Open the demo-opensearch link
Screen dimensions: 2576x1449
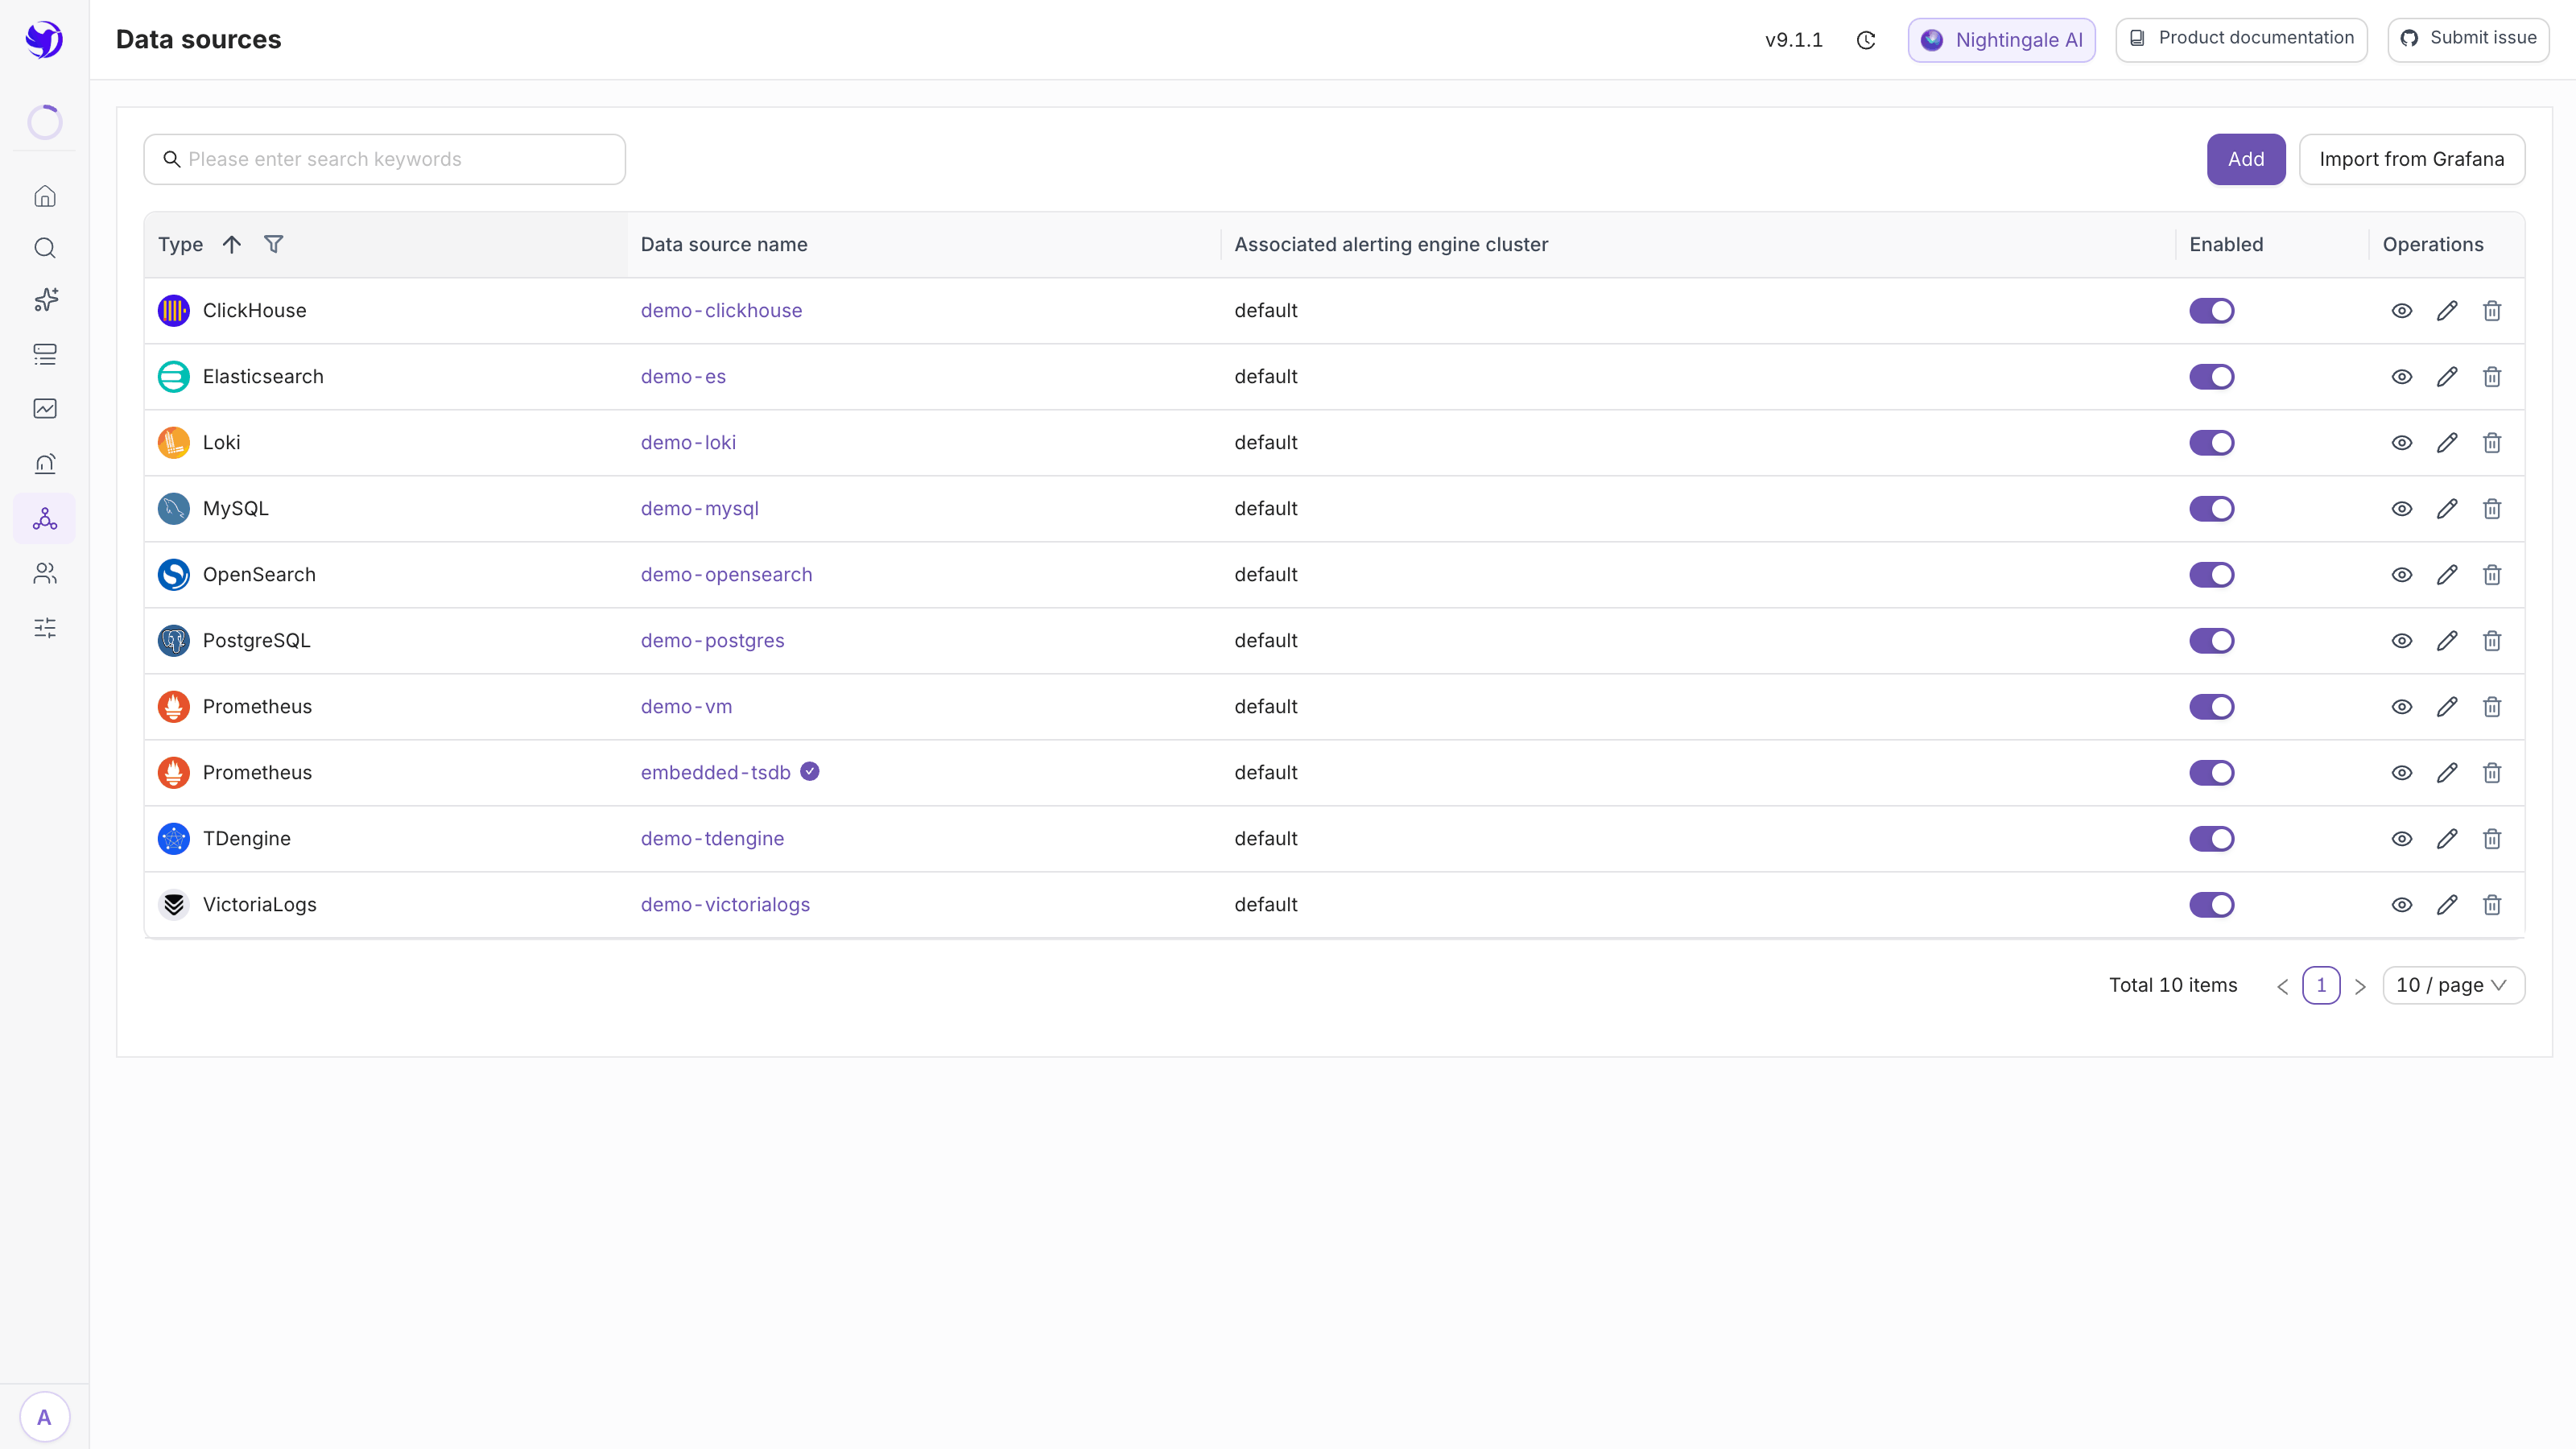(x=726, y=575)
